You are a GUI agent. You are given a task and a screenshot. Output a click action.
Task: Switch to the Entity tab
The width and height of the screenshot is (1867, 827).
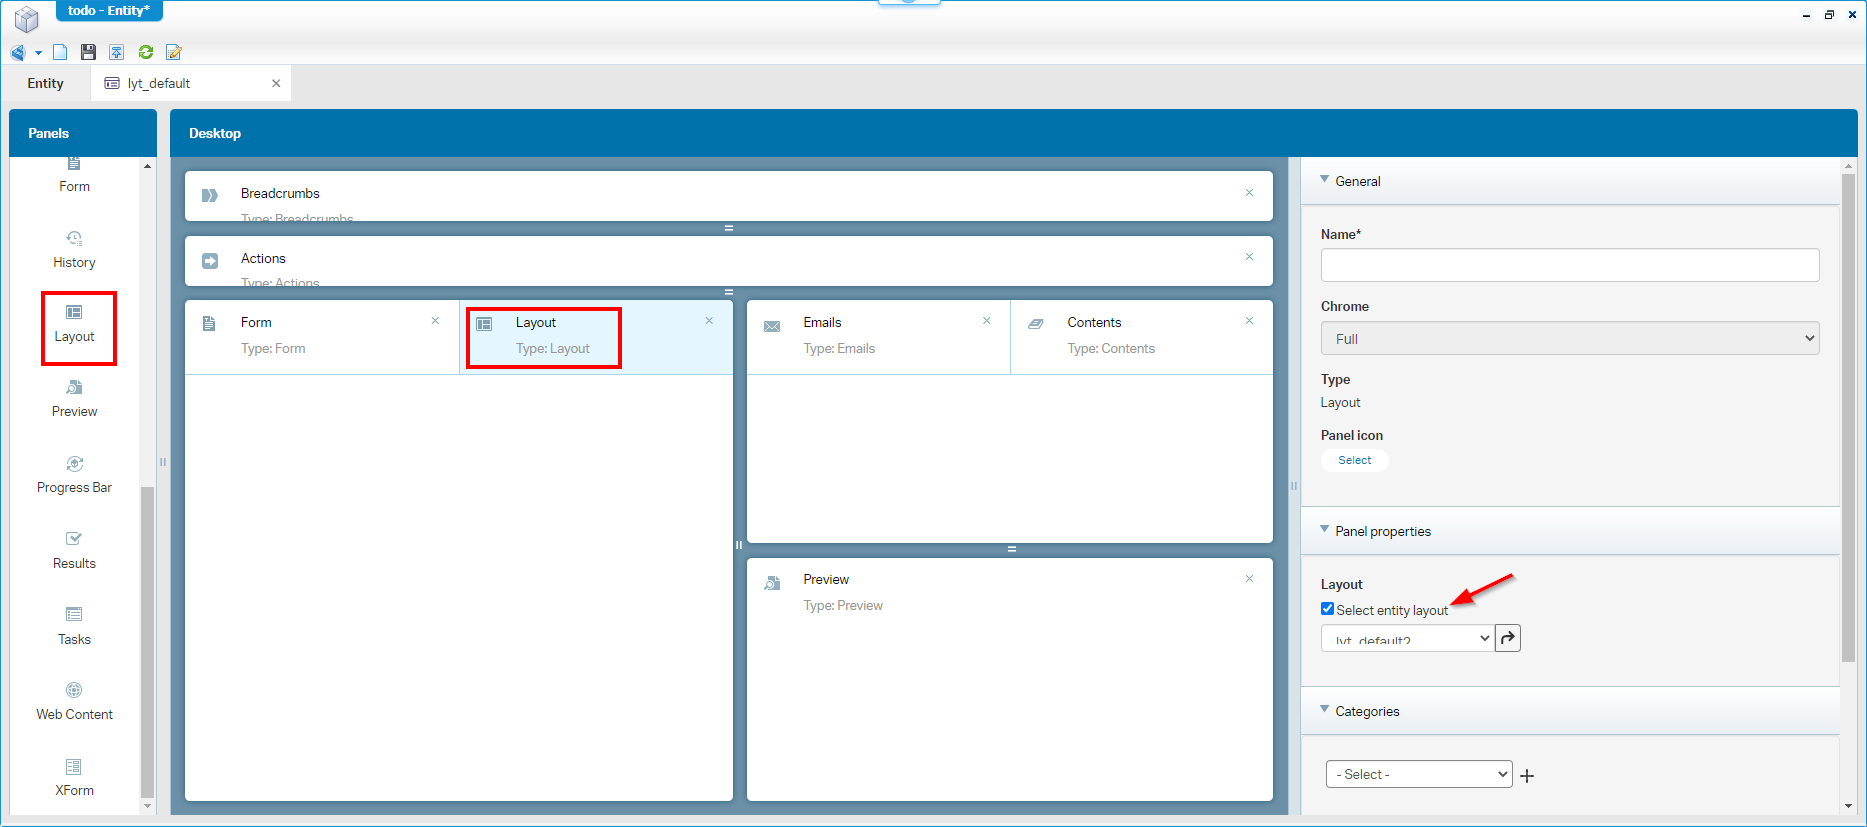click(46, 84)
